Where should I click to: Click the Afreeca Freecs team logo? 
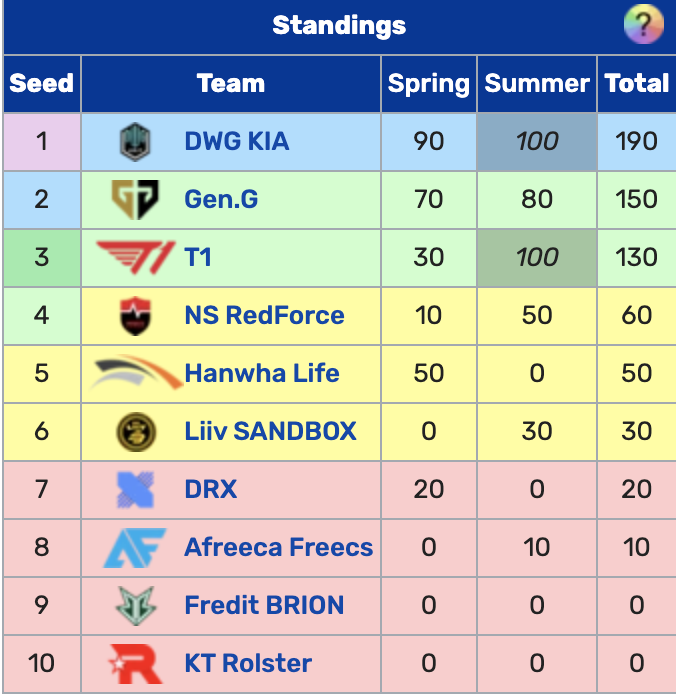134,548
